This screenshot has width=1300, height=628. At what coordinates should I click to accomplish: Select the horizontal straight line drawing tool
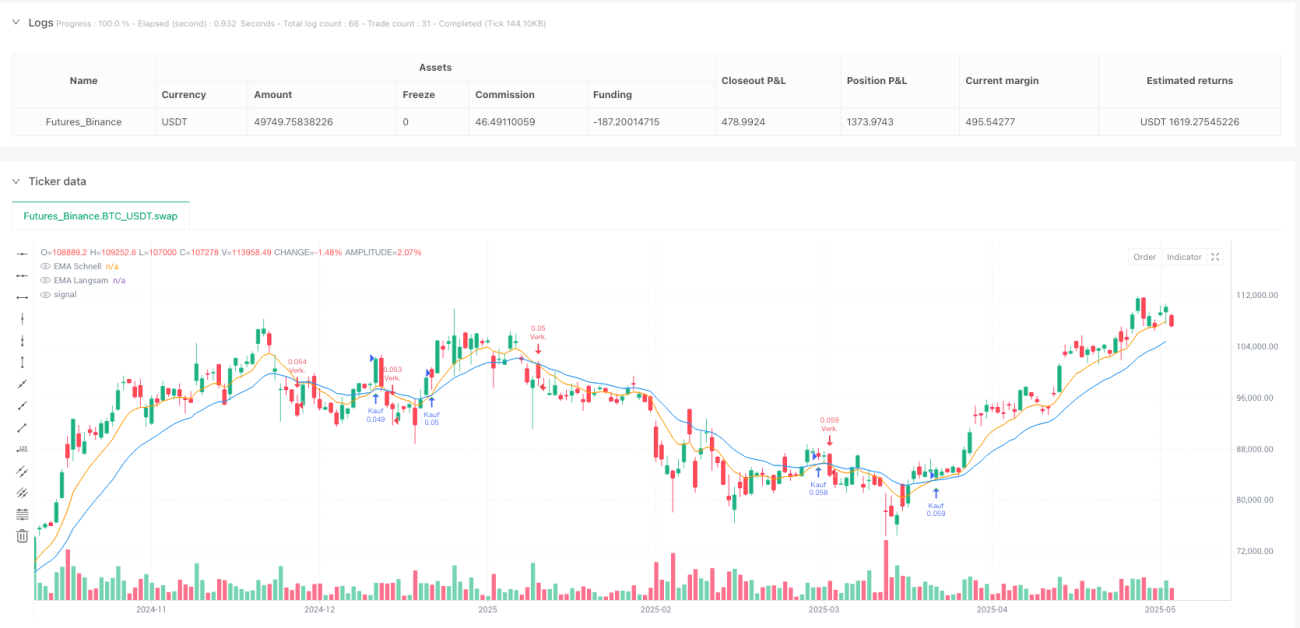tap(23, 254)
